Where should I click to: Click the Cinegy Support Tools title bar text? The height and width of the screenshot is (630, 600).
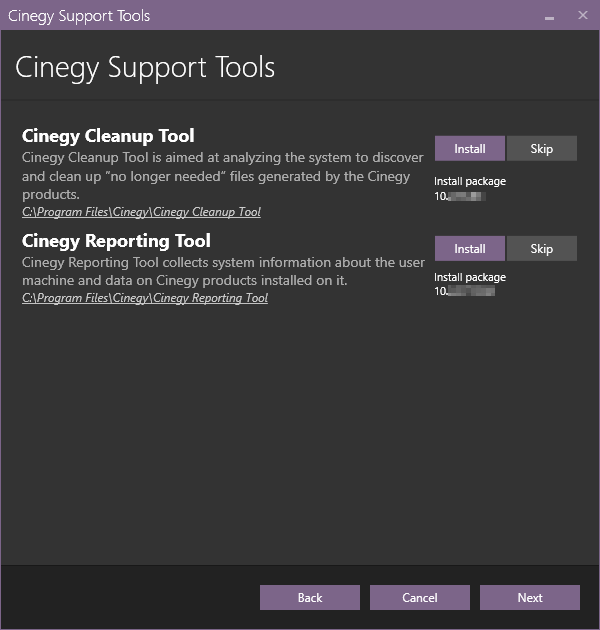79,16
